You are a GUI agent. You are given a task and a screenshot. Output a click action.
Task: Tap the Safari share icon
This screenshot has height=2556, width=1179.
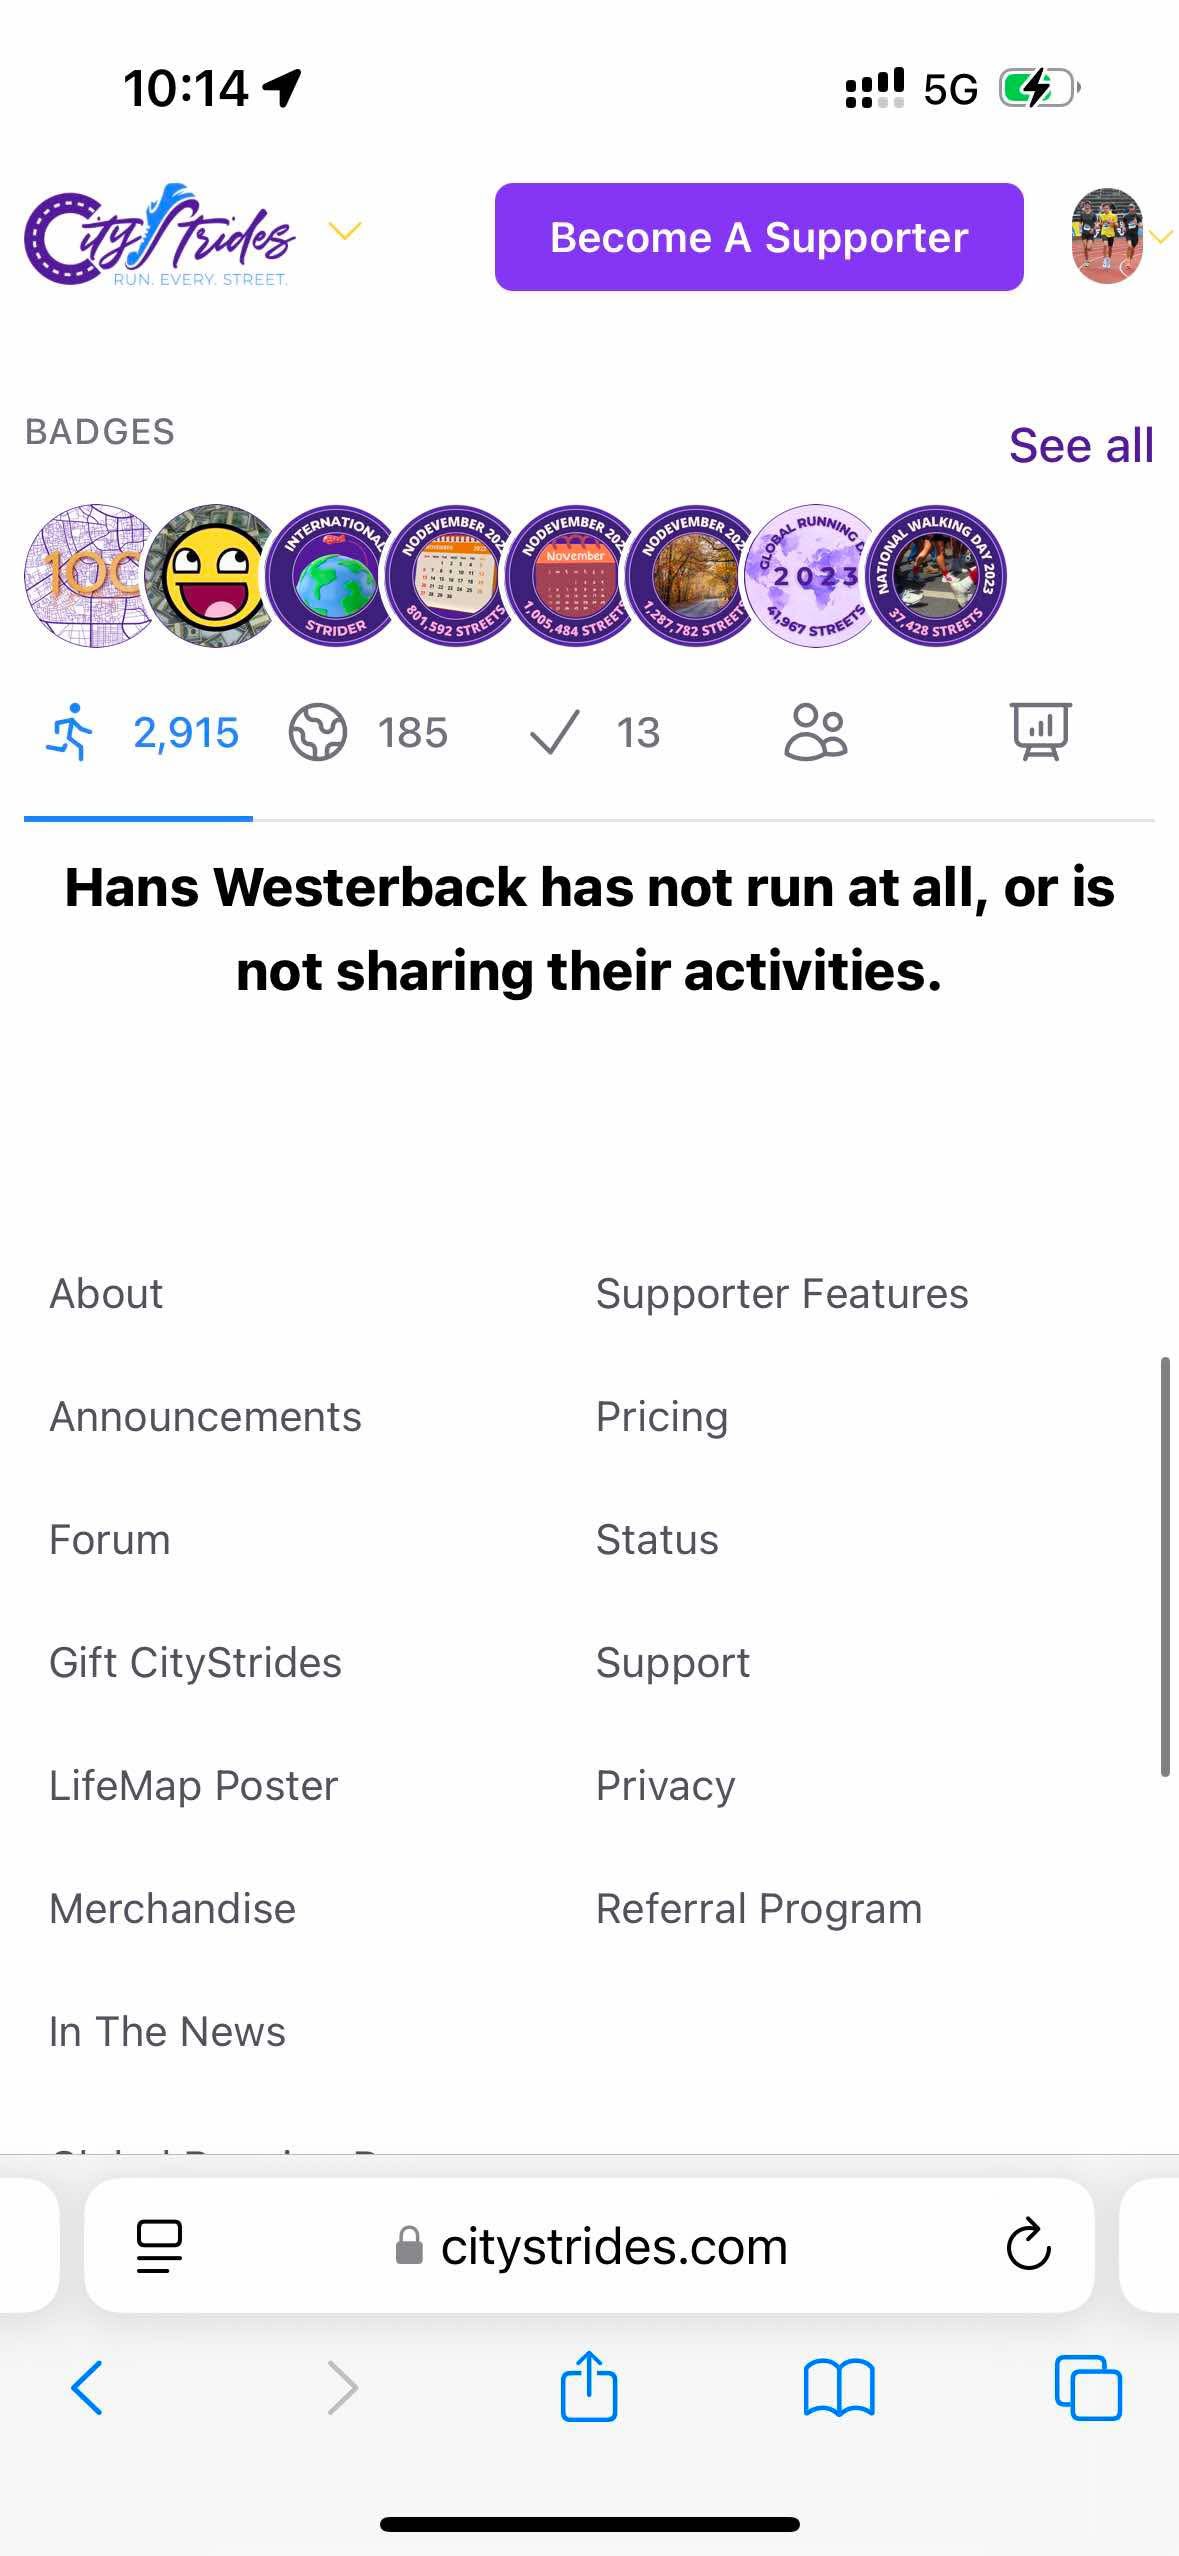click(588, 2387)
